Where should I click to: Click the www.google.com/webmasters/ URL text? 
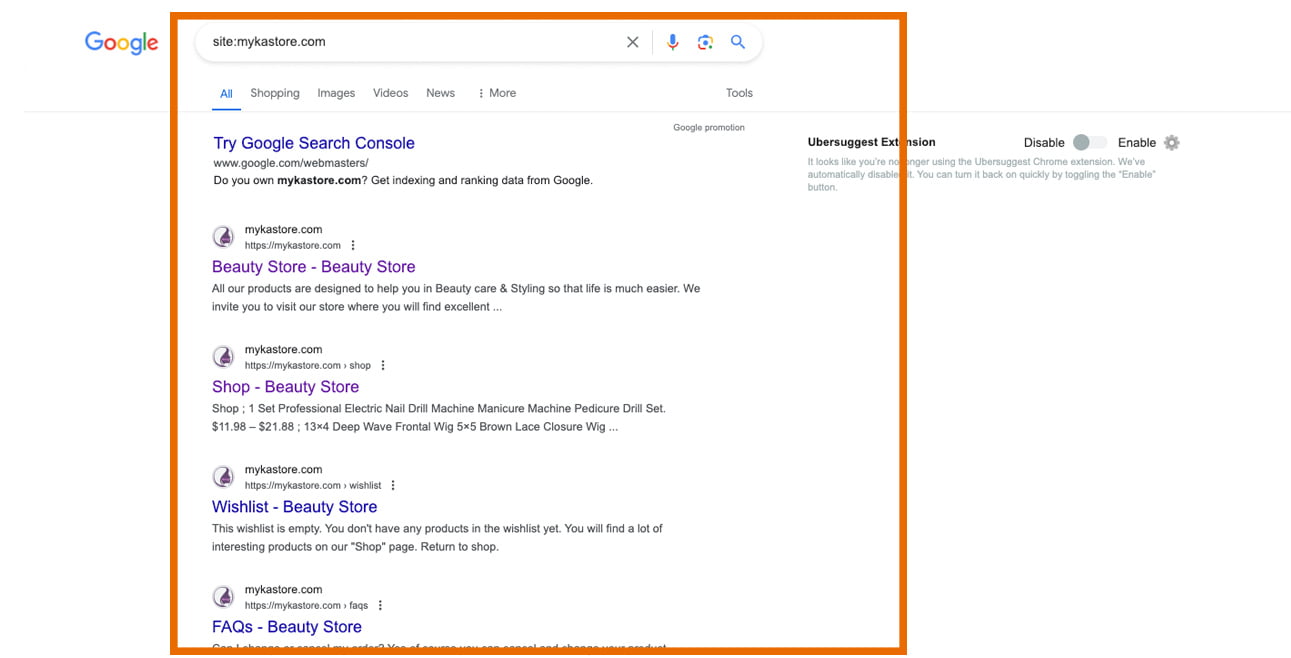pos(291,163)
